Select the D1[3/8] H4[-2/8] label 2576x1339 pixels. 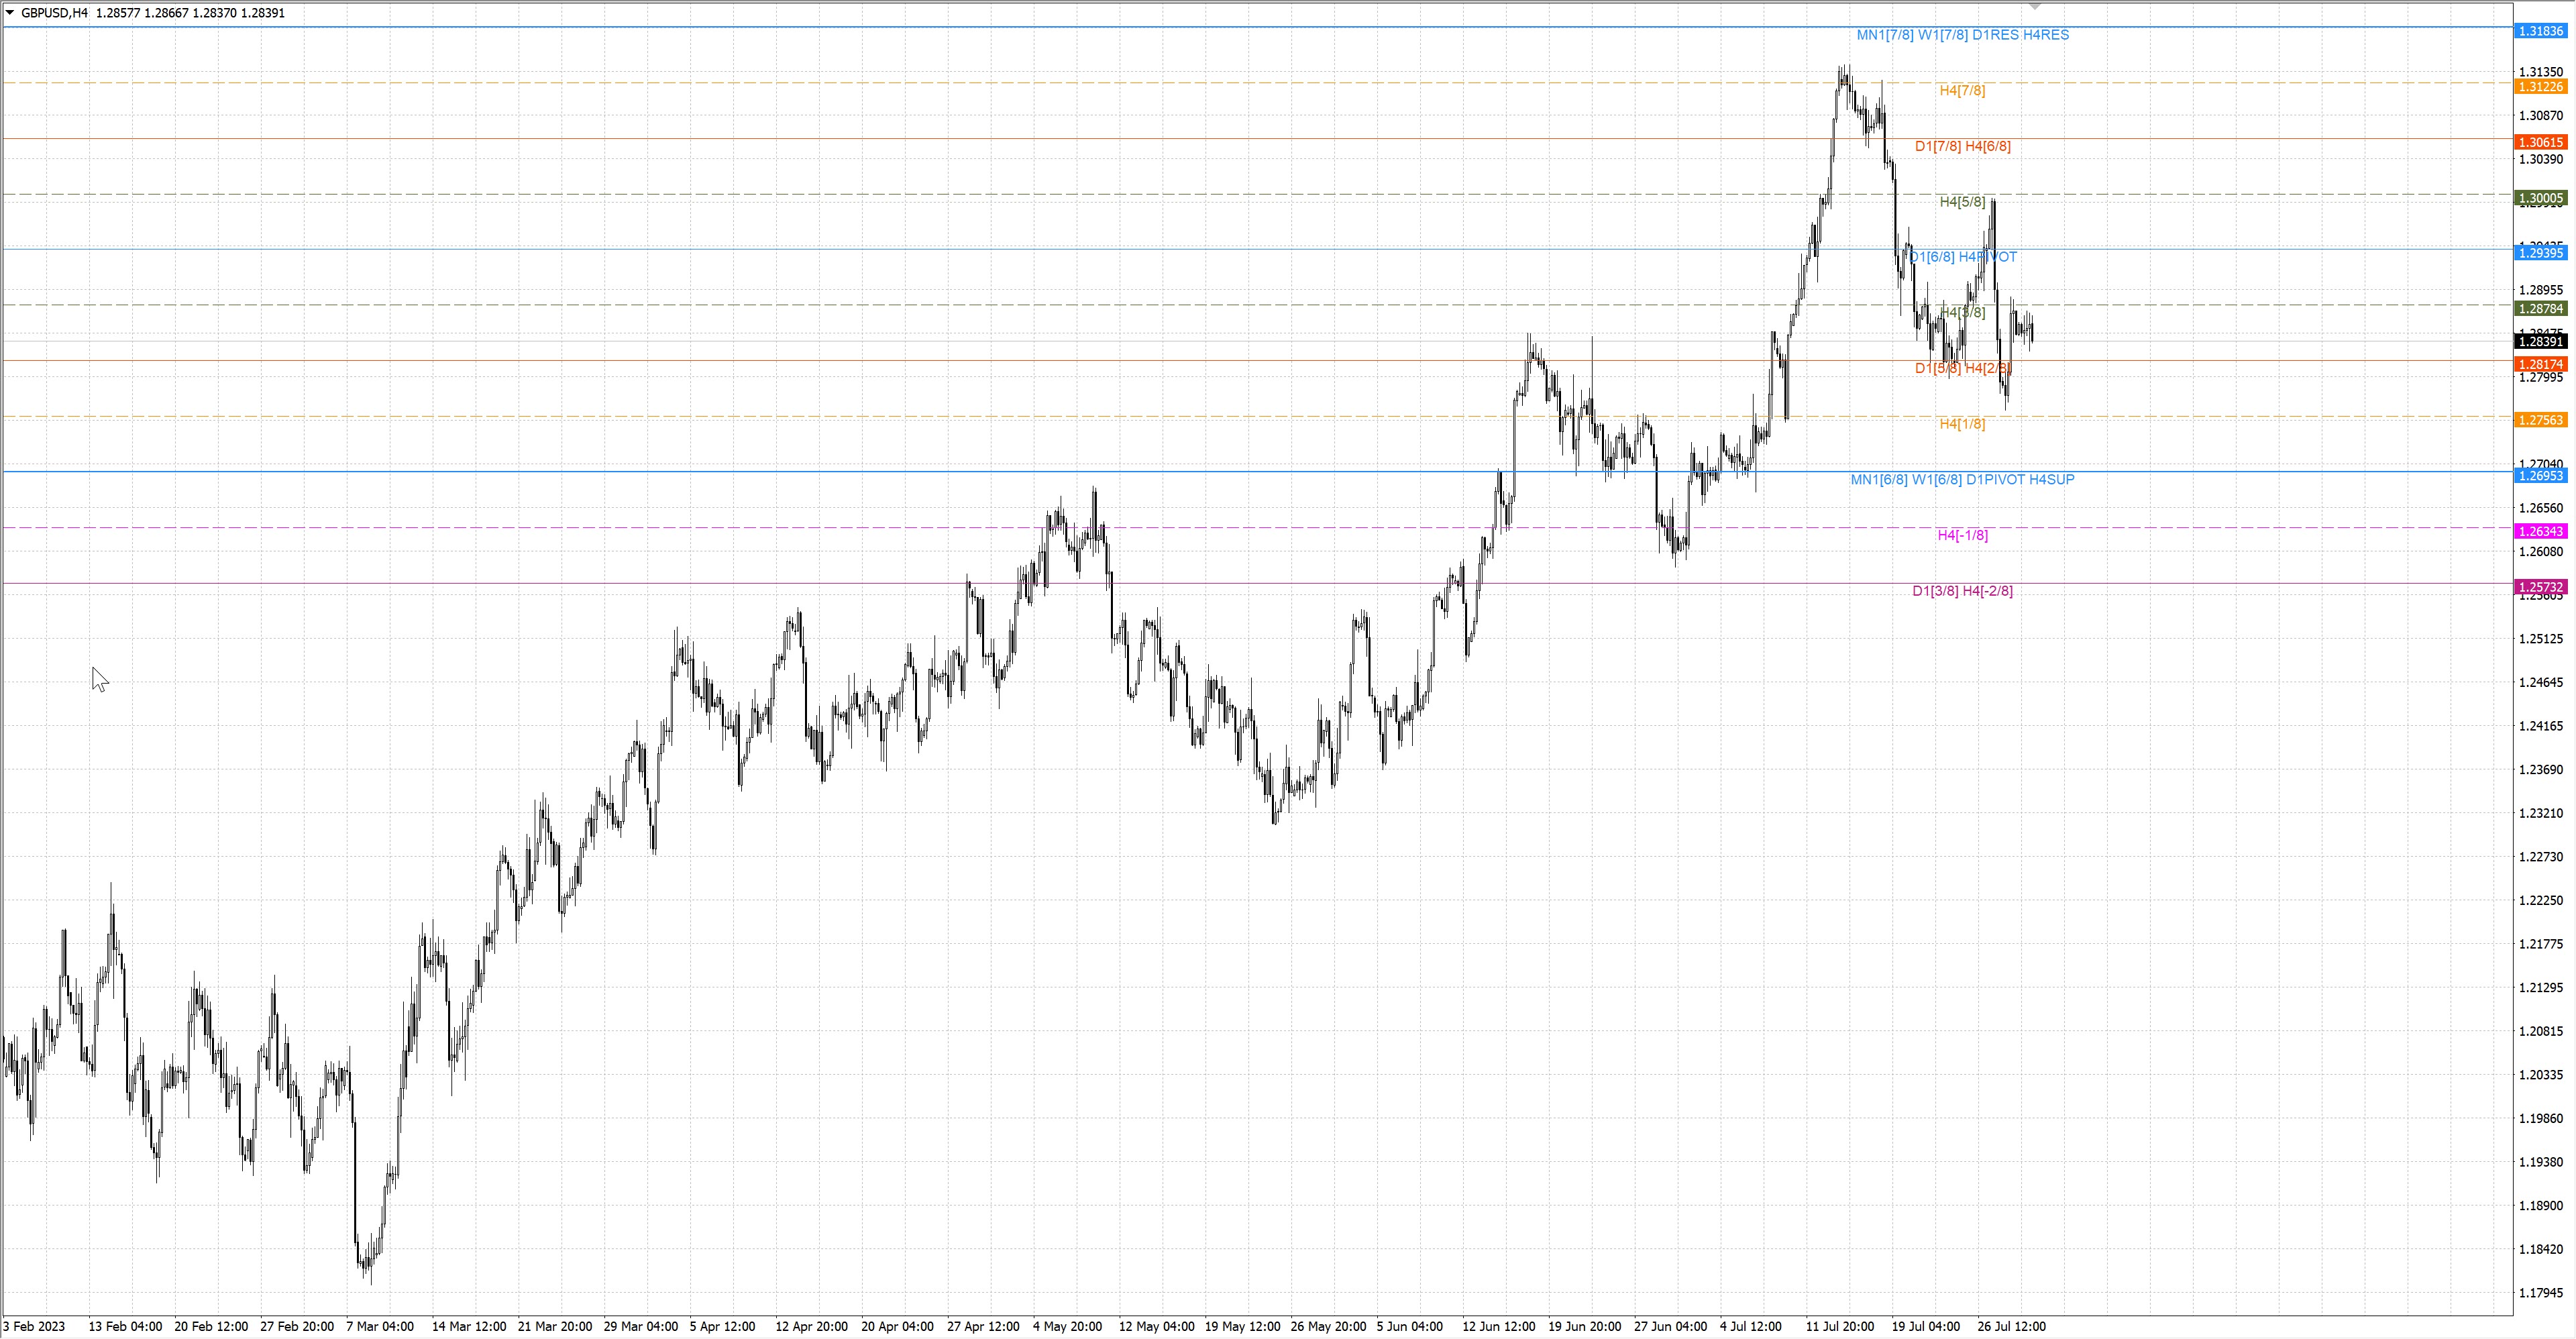pos(1962,591)
